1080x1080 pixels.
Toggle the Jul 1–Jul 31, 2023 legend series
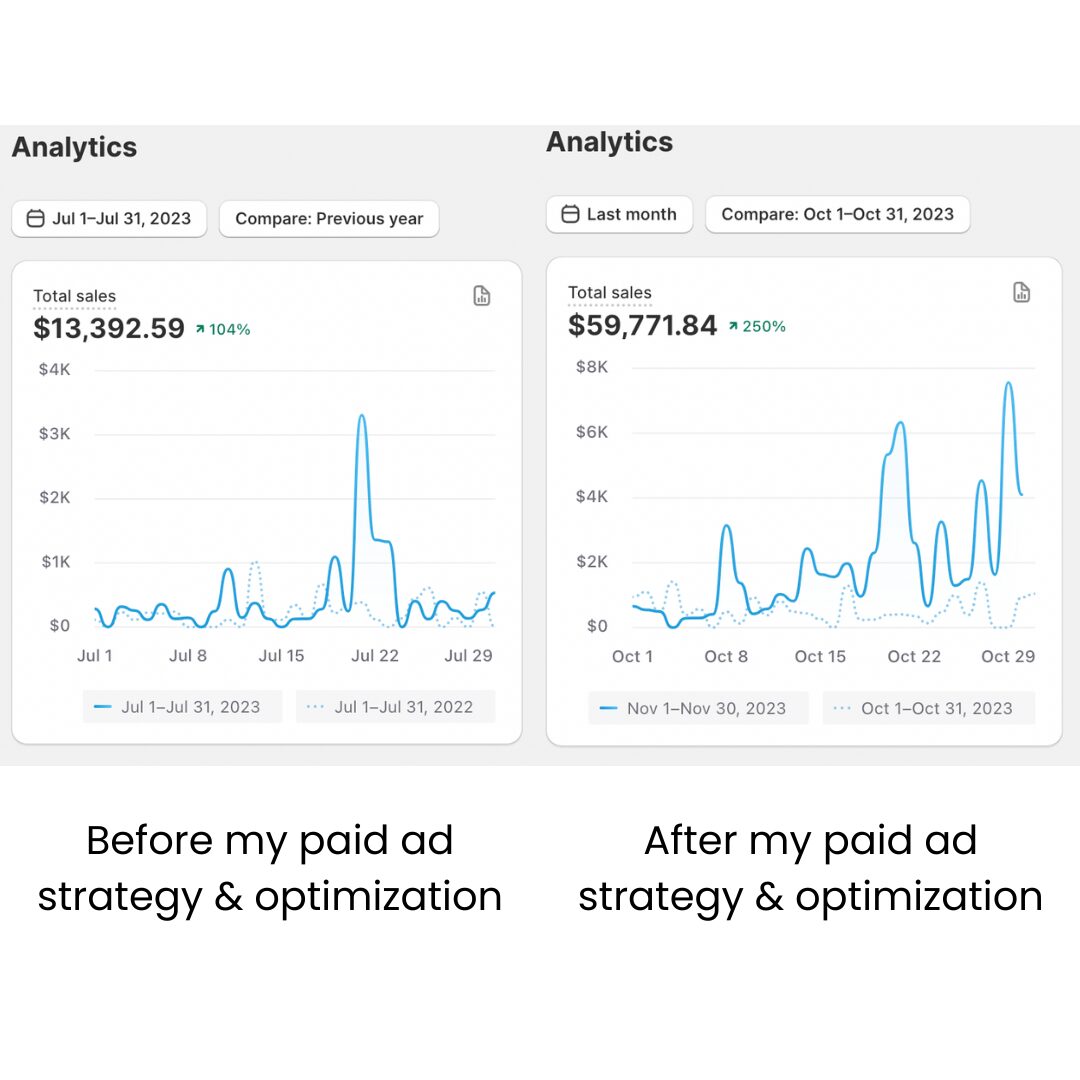(183, 707)
